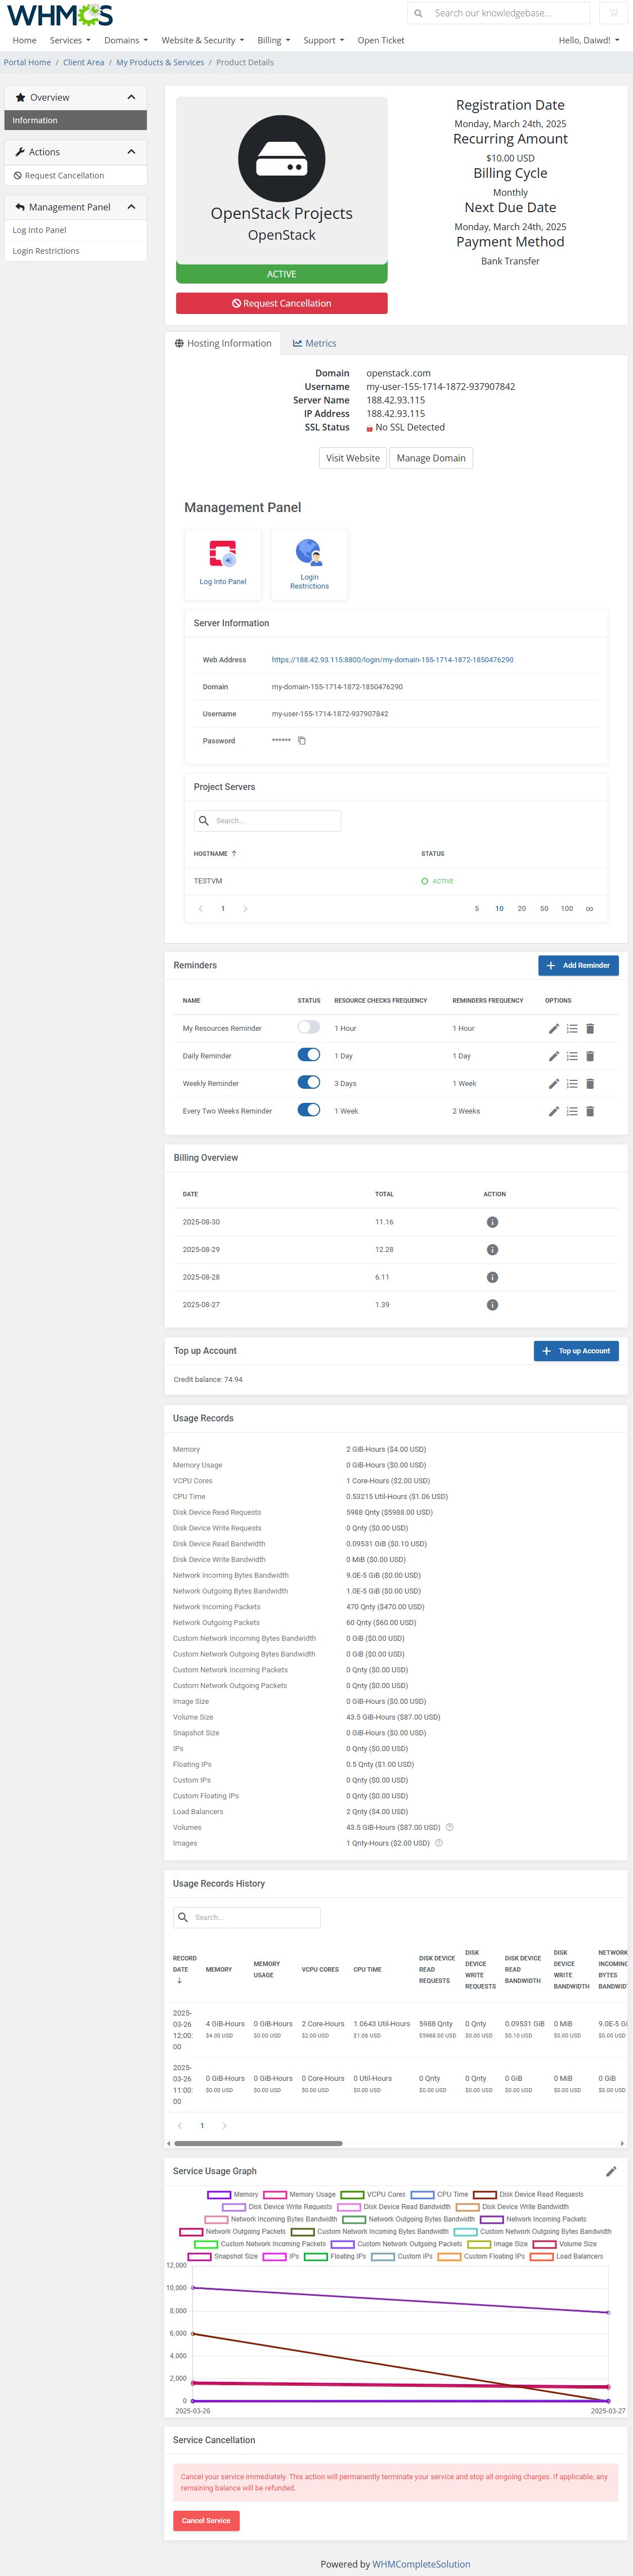The image size is (633, 2576).
Task: Open Login Restrictions globe icon
Action: (309, 552)
